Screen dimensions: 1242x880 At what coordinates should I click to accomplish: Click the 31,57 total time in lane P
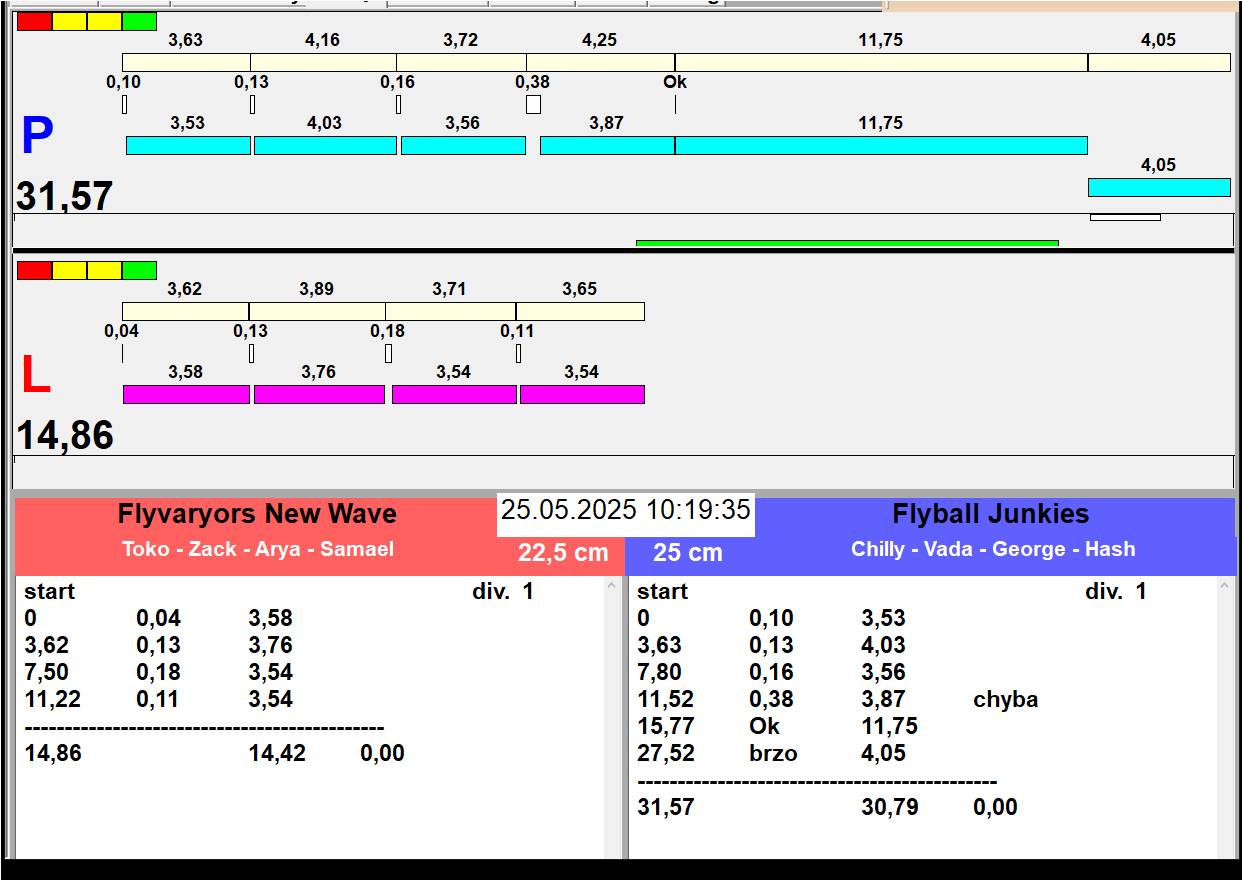tap(64, 196)
